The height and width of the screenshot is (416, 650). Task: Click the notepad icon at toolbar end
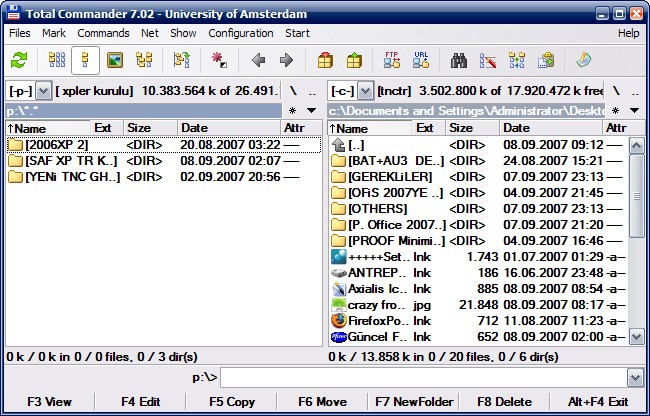584,60
